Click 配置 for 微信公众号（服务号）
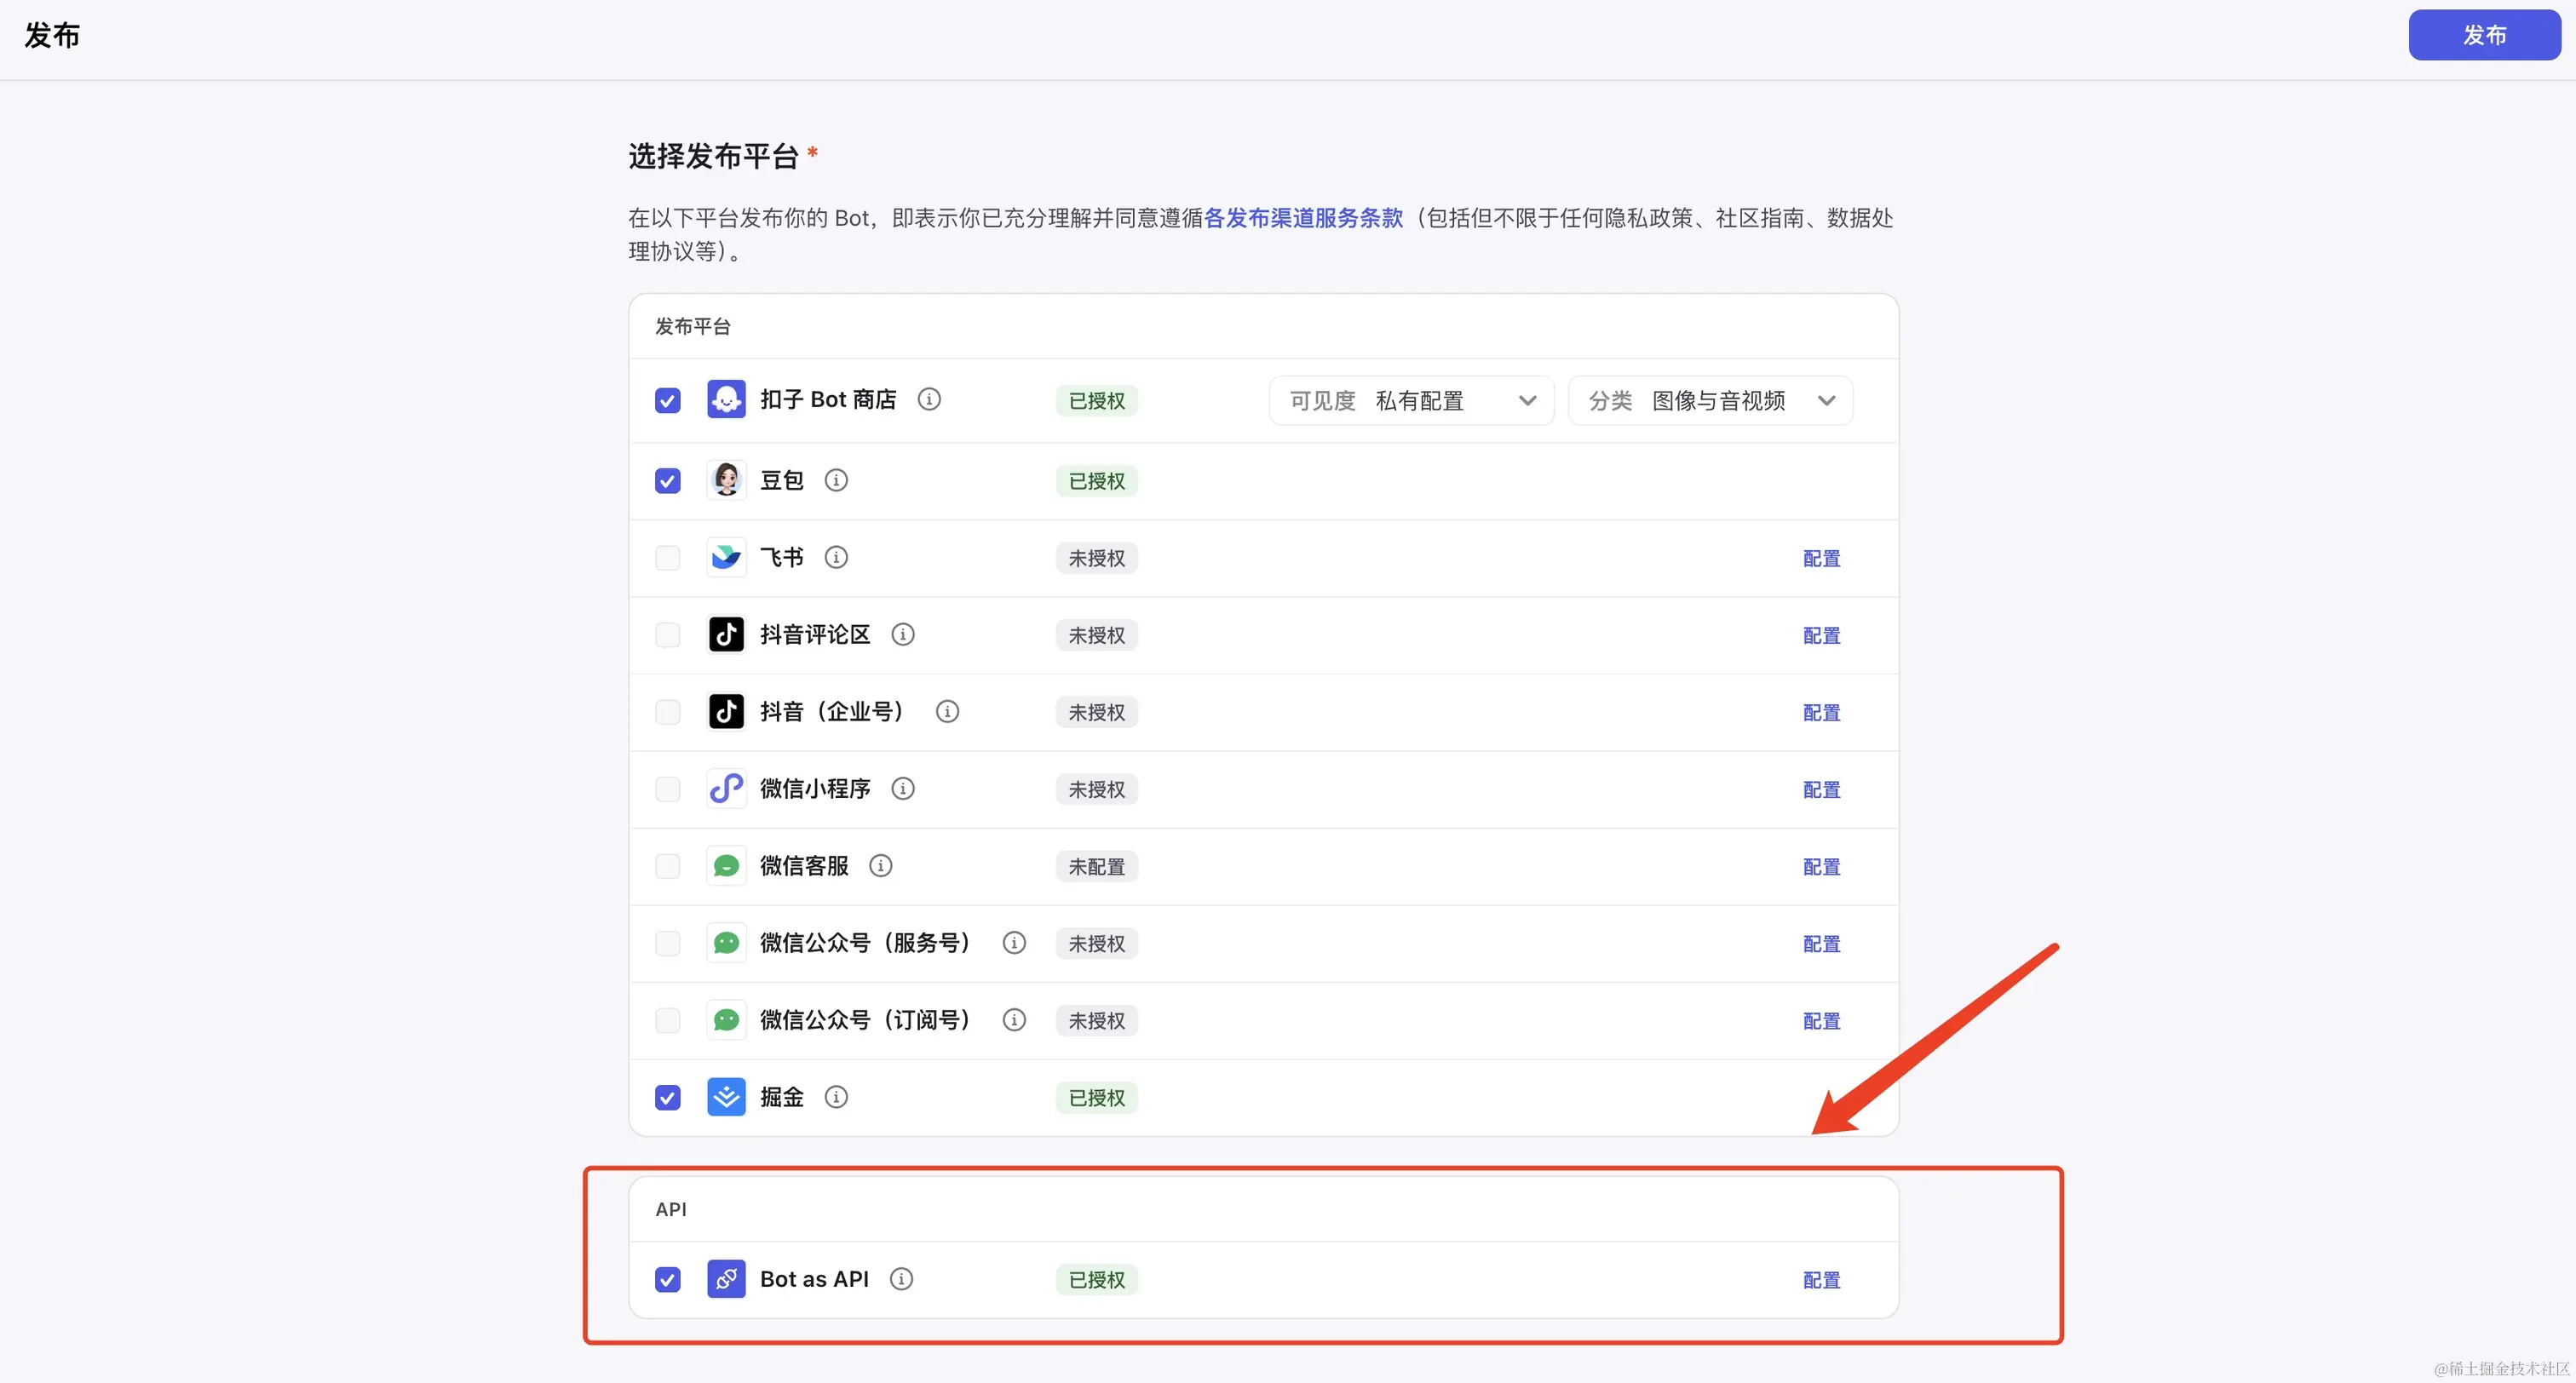 tap(1821, 943)
